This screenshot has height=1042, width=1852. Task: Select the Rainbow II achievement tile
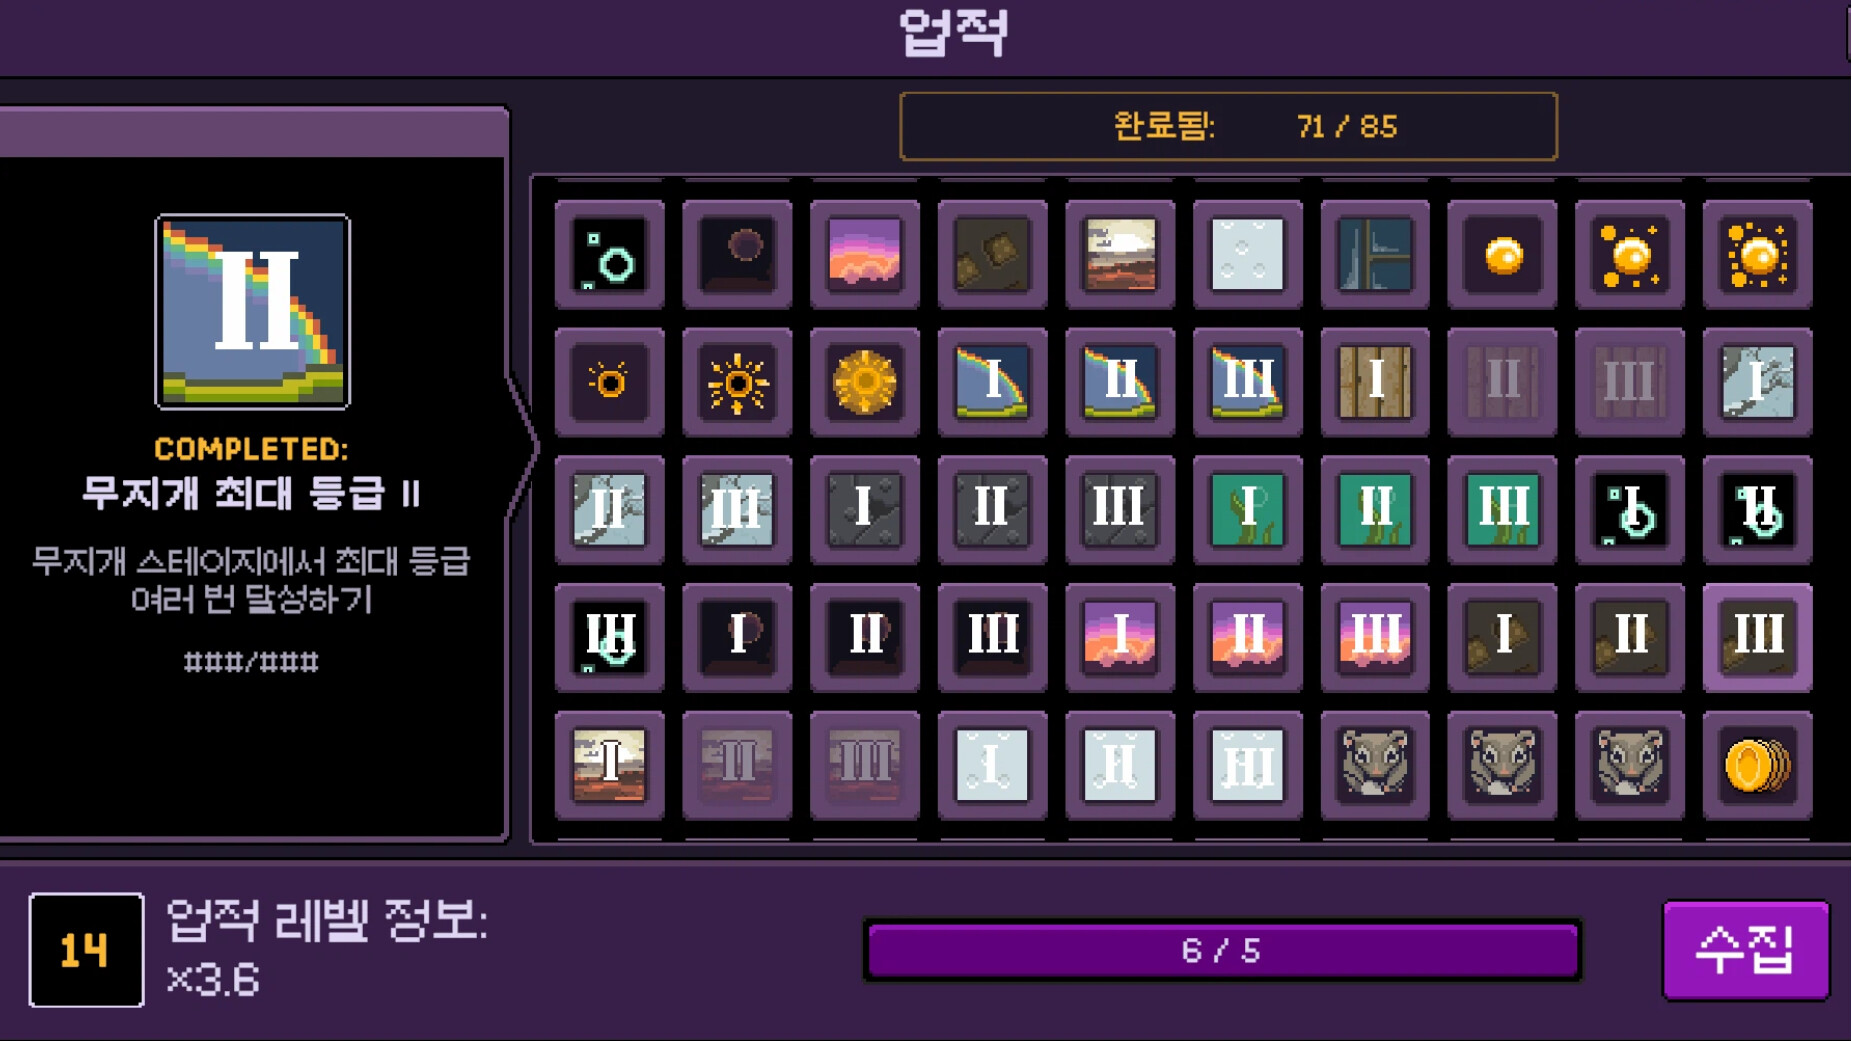1119,382
